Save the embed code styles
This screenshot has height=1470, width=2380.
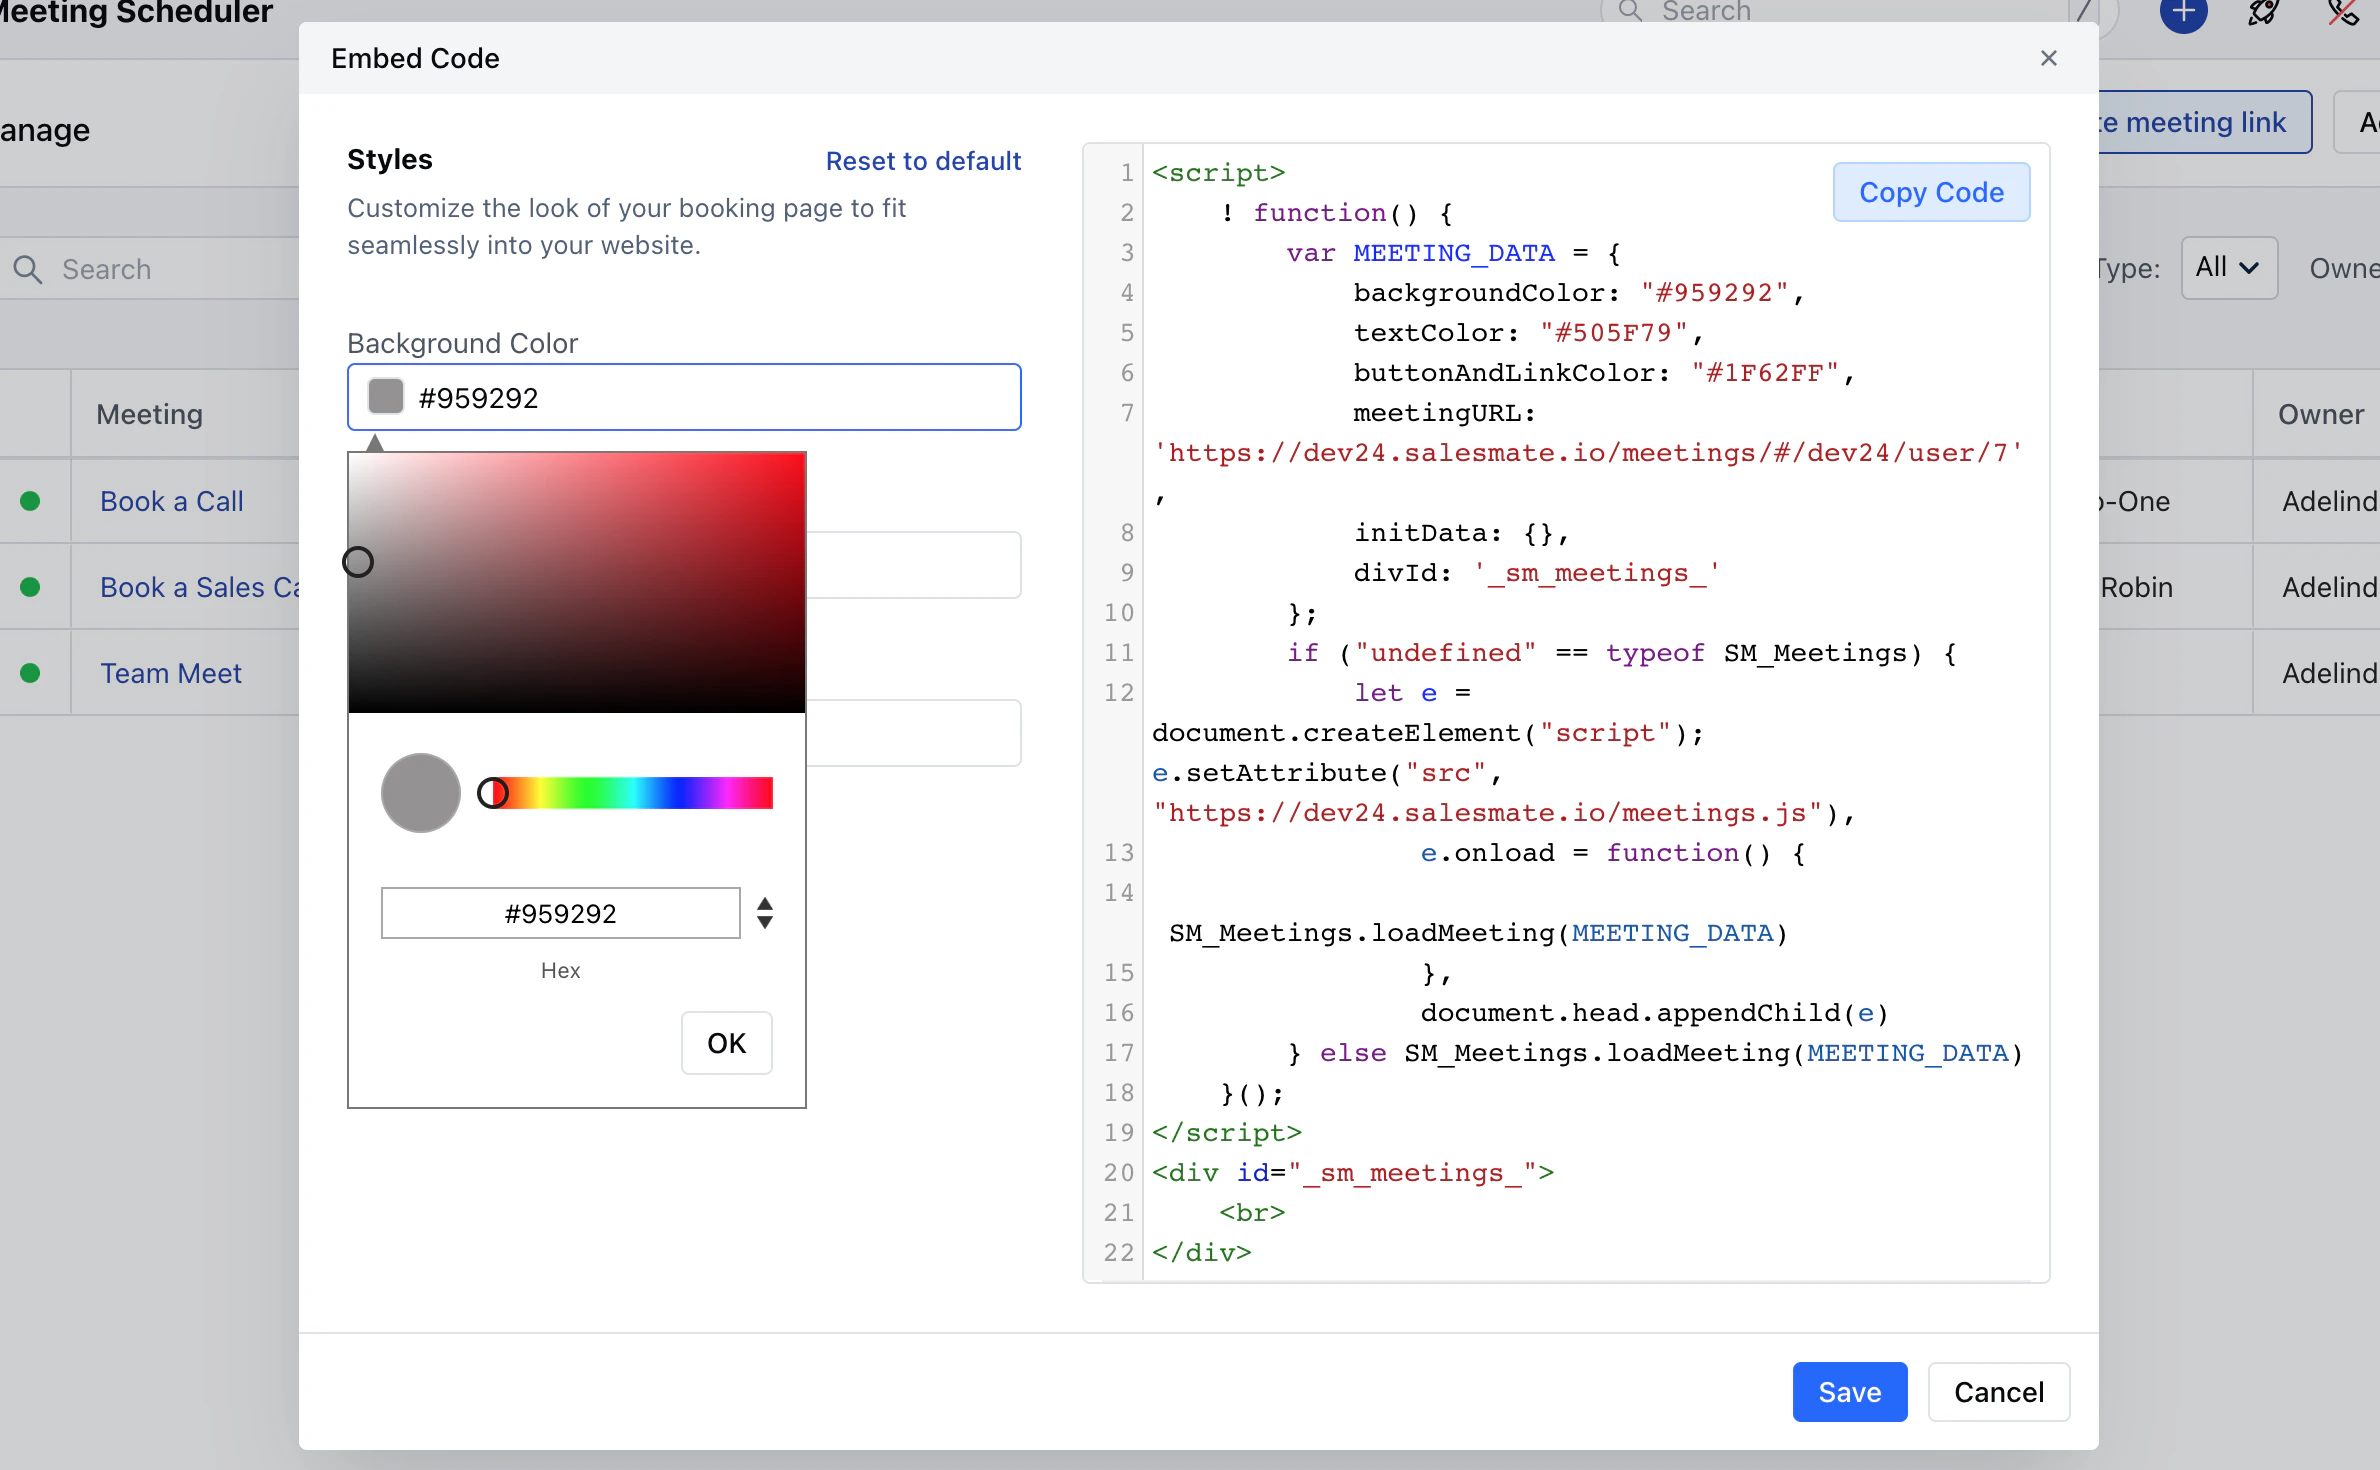coord(1850,1392)
